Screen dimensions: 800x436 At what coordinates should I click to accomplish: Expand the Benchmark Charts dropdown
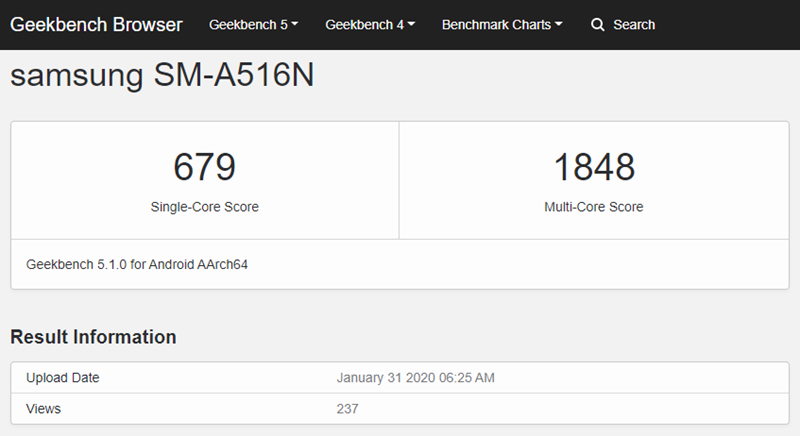(502, 24)
